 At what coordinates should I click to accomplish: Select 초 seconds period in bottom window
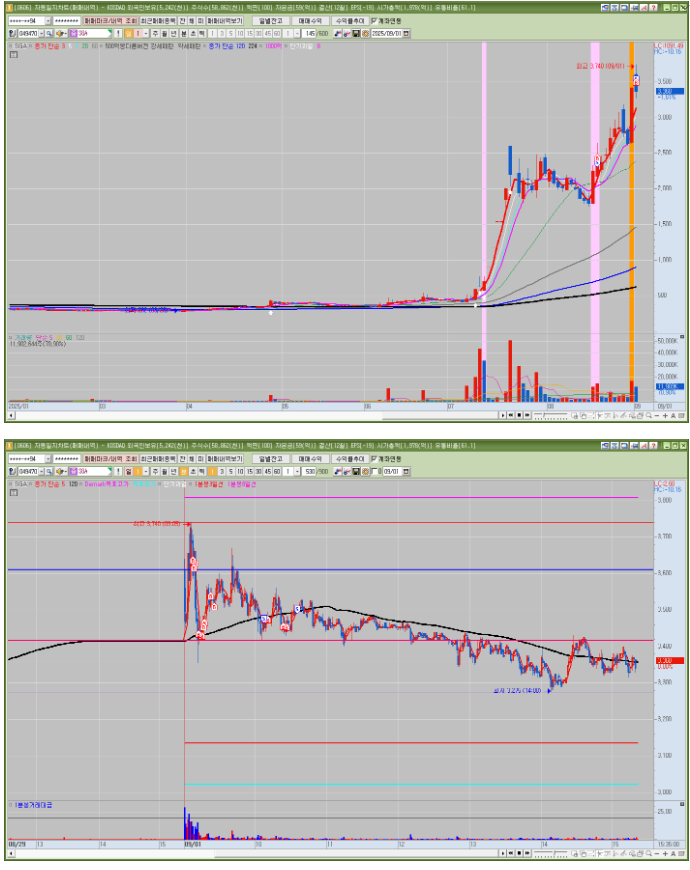pyautogui.click(x=192, y=472)
